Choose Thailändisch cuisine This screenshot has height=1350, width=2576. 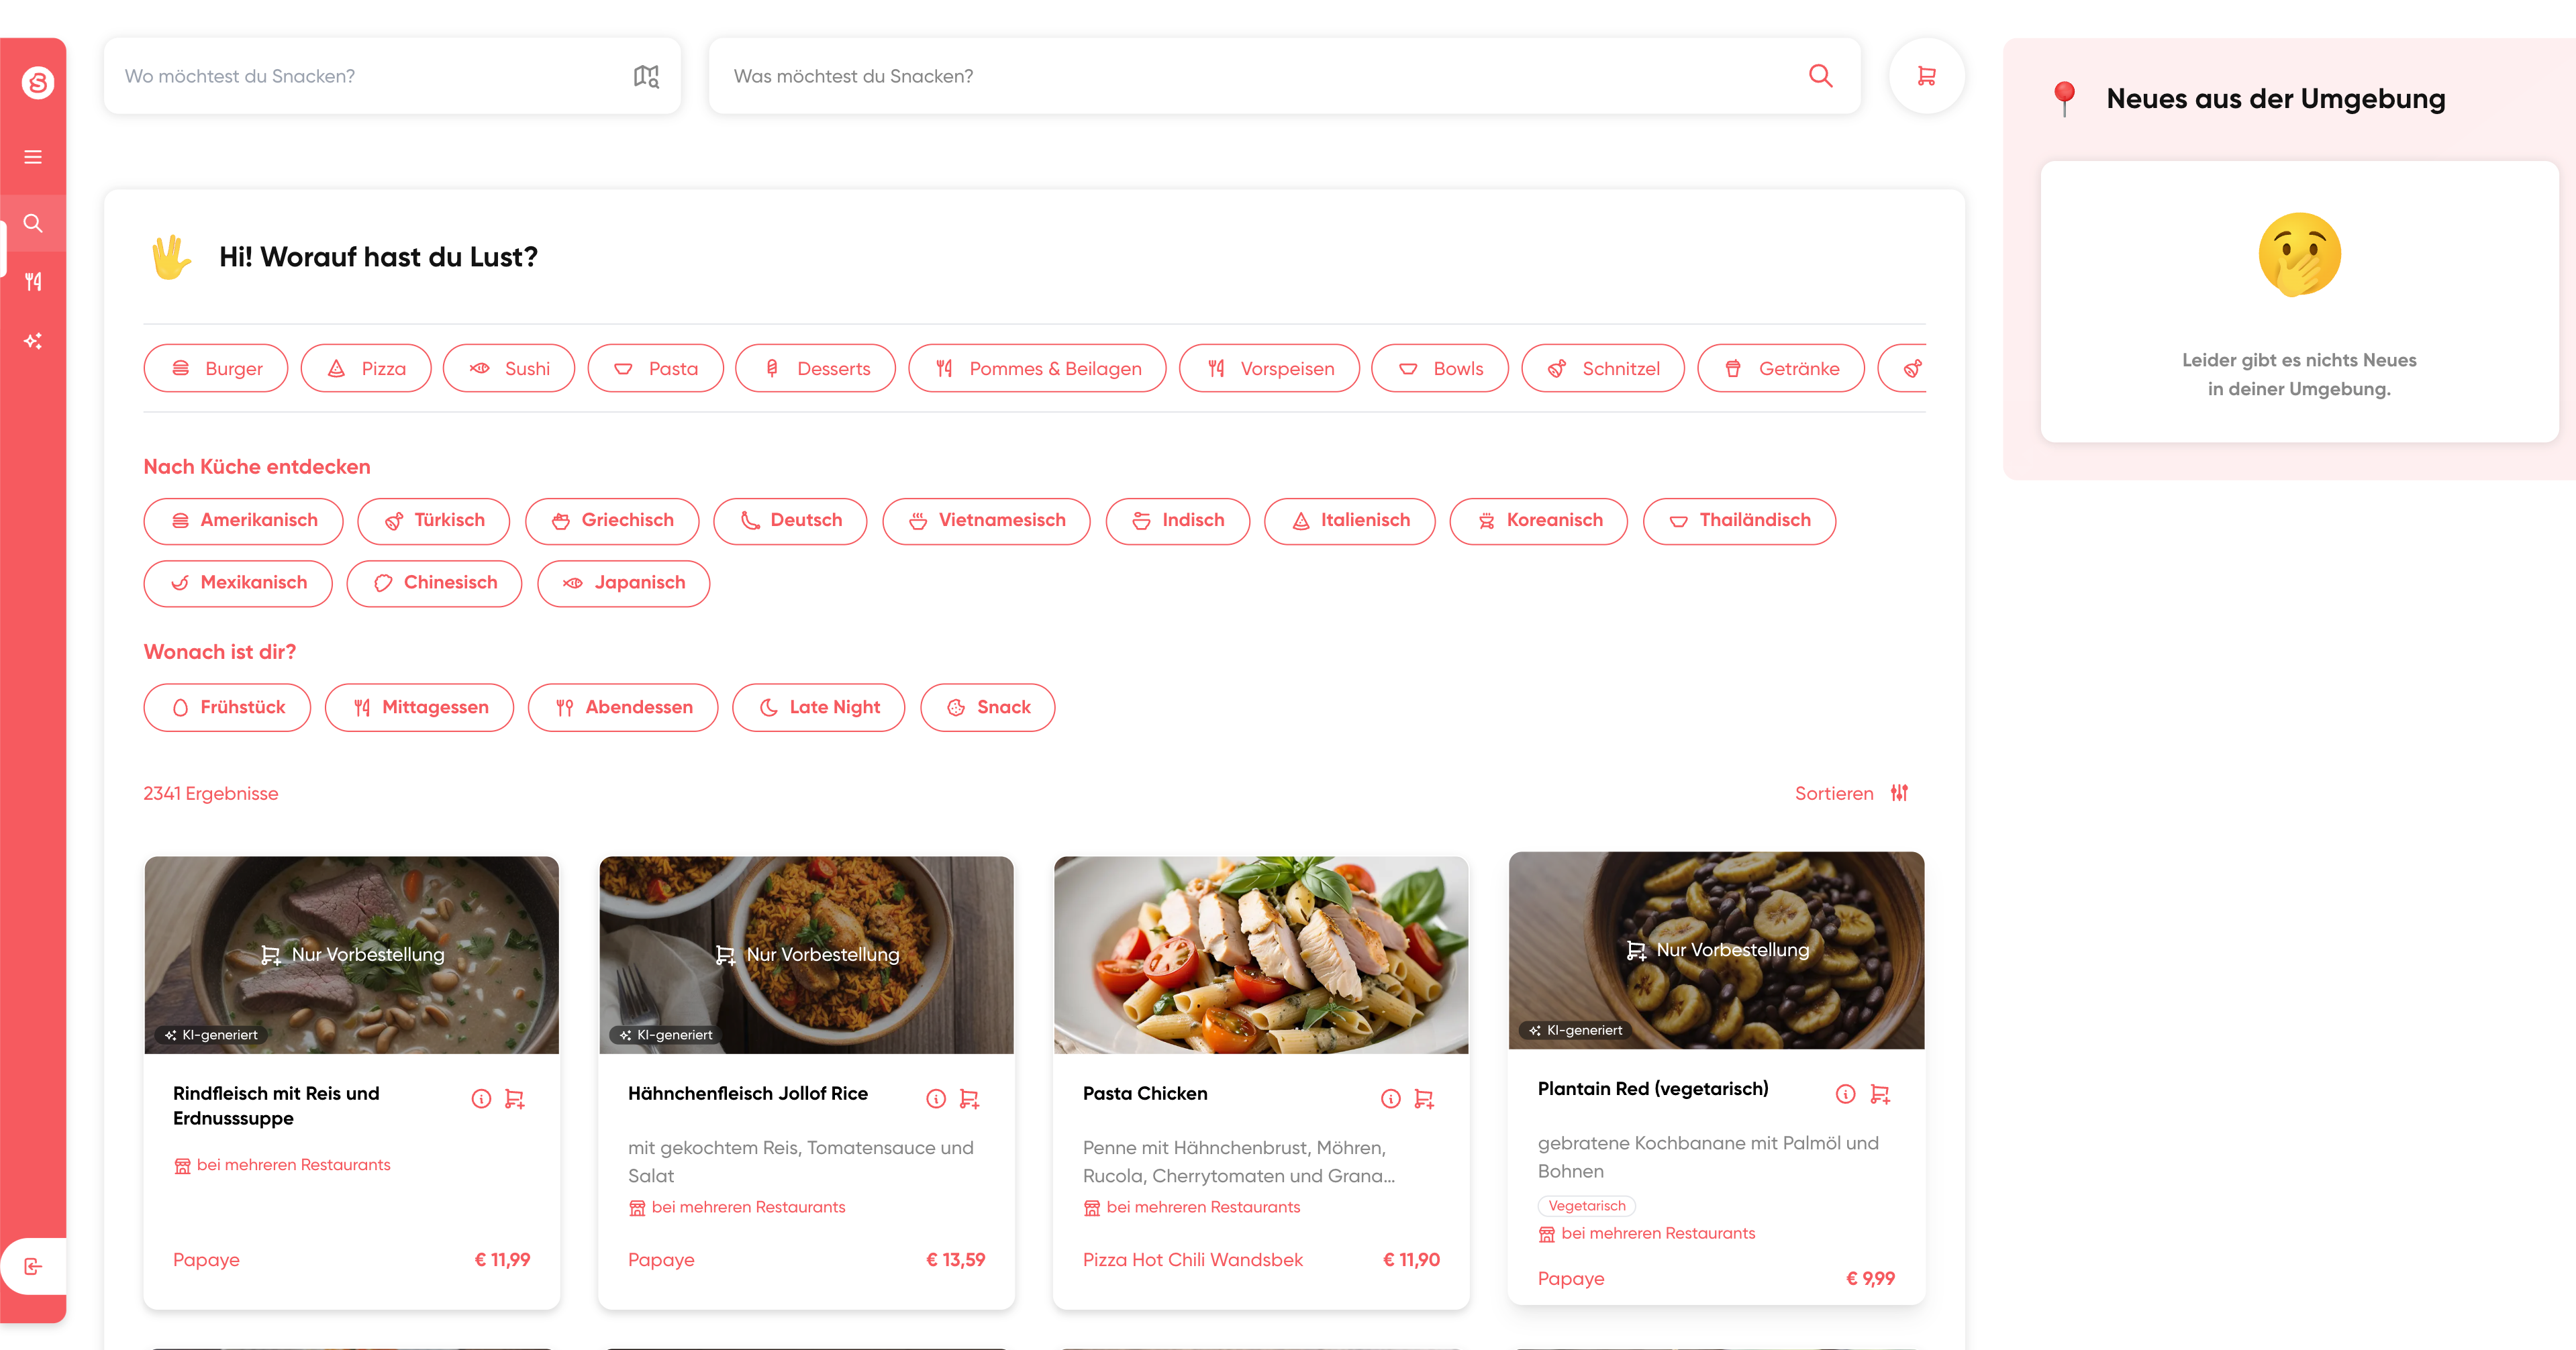(1739, 521)
